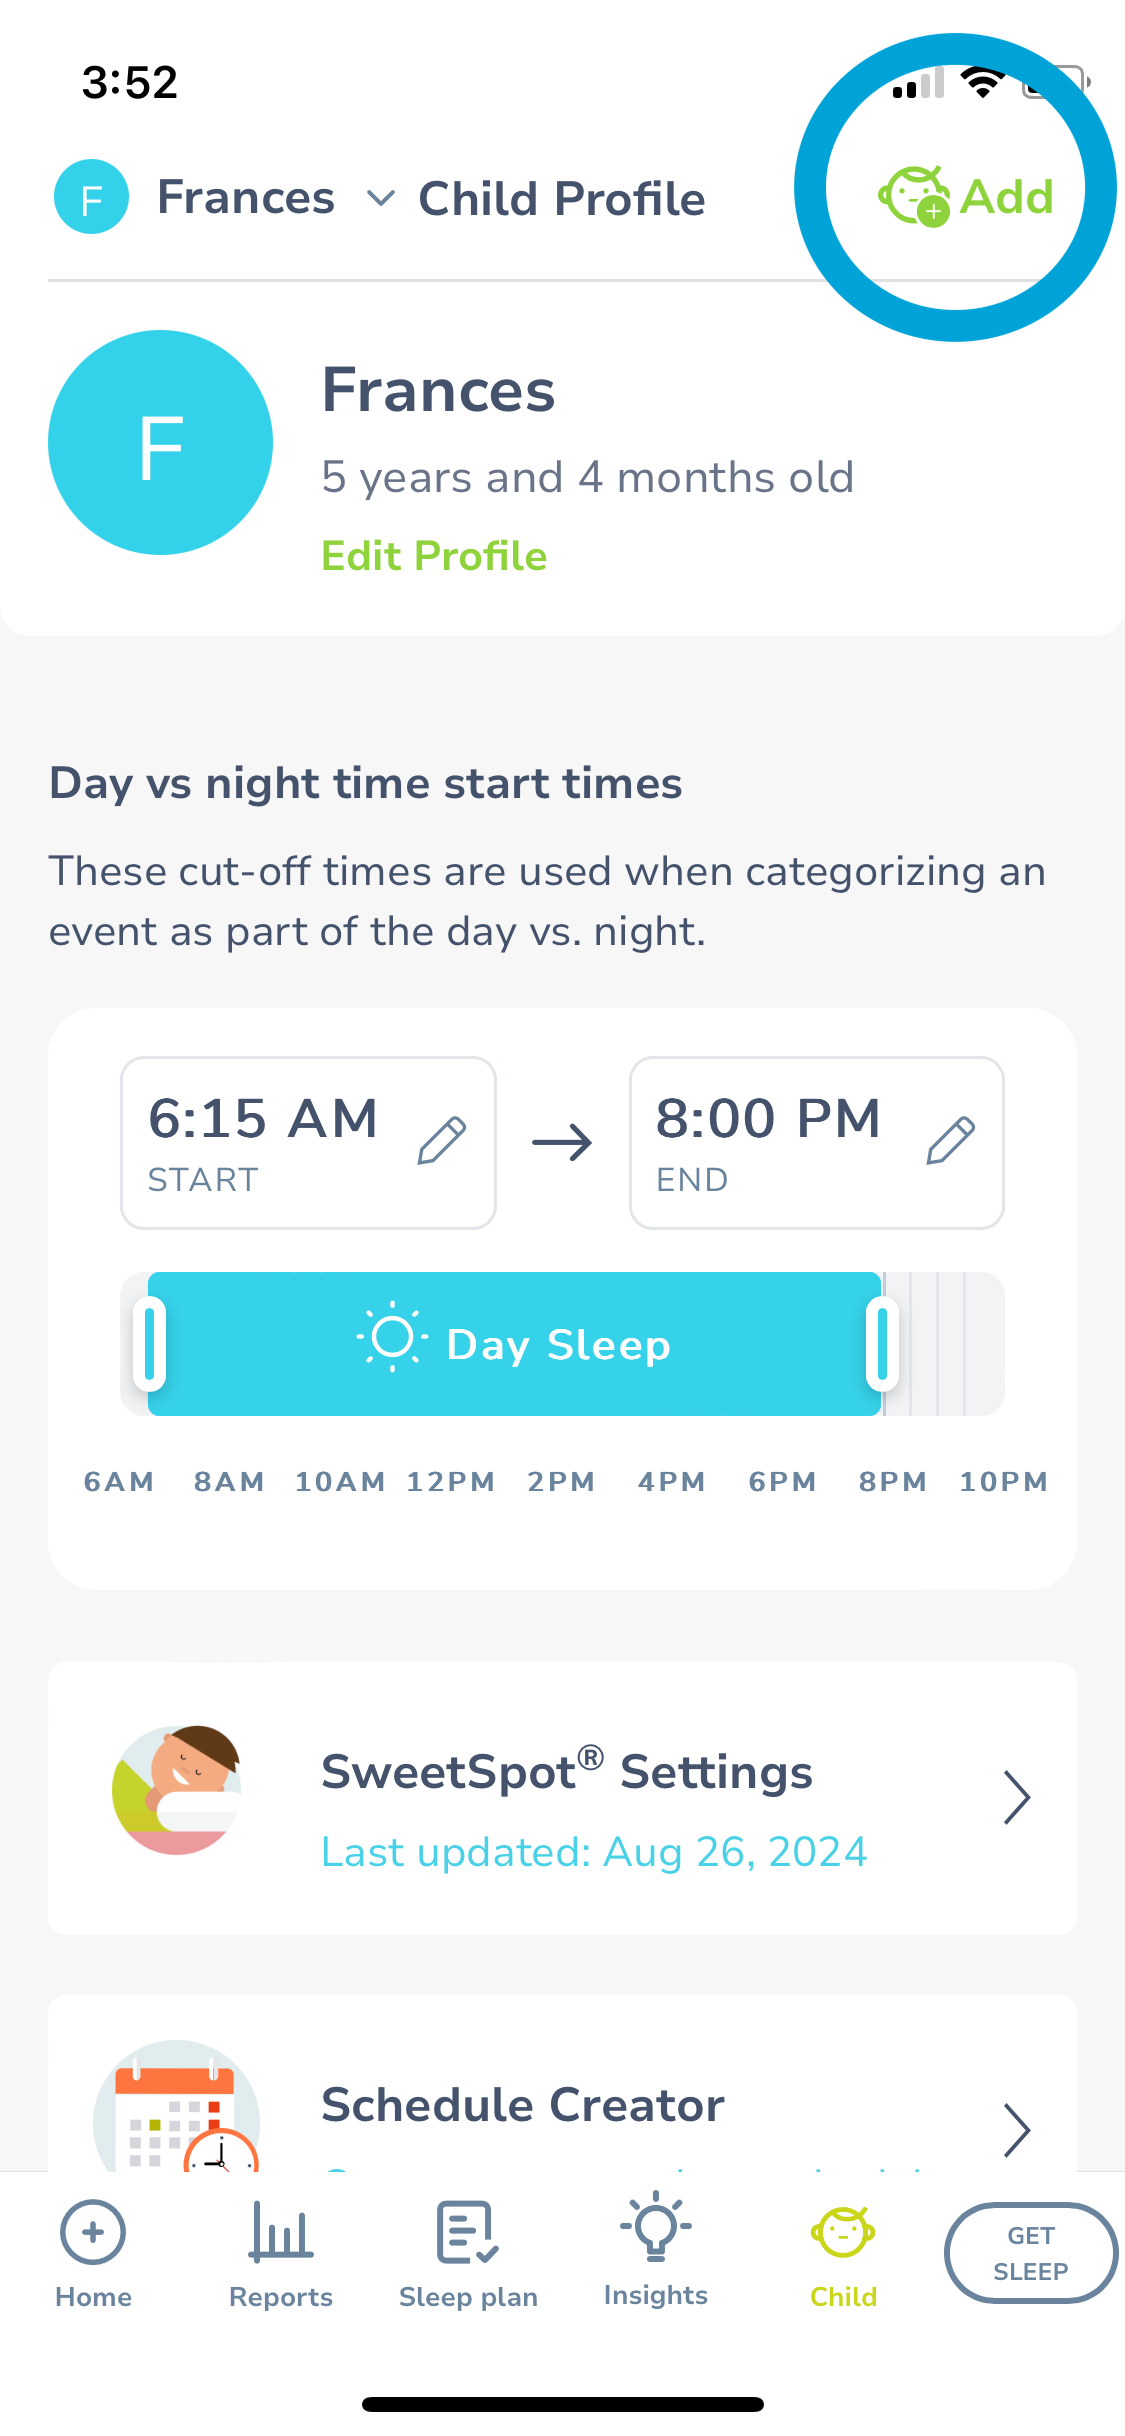Expand the Frances child selector dropdown

(x=380, y=198)
